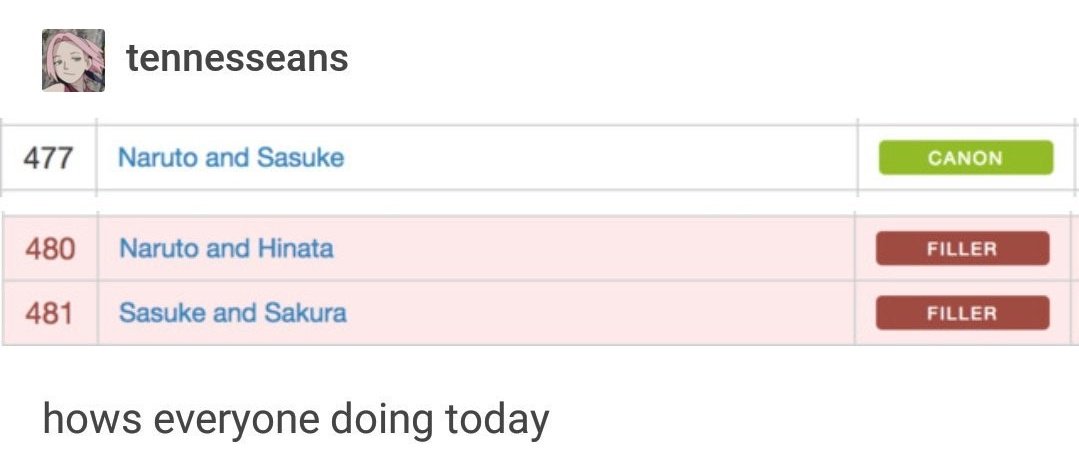Open the Sasuke and Sakura episode link
This screenshot has width=1079, height=455.
(x=233, y=313)
